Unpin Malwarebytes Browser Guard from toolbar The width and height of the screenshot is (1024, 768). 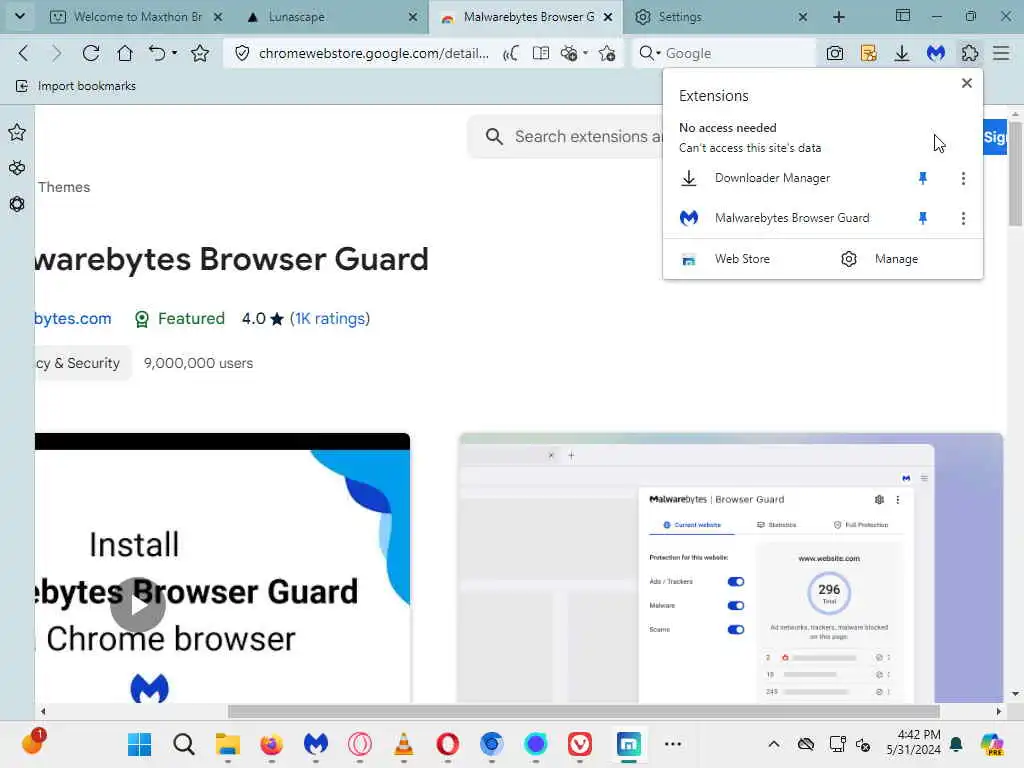[x=923, y=218]
